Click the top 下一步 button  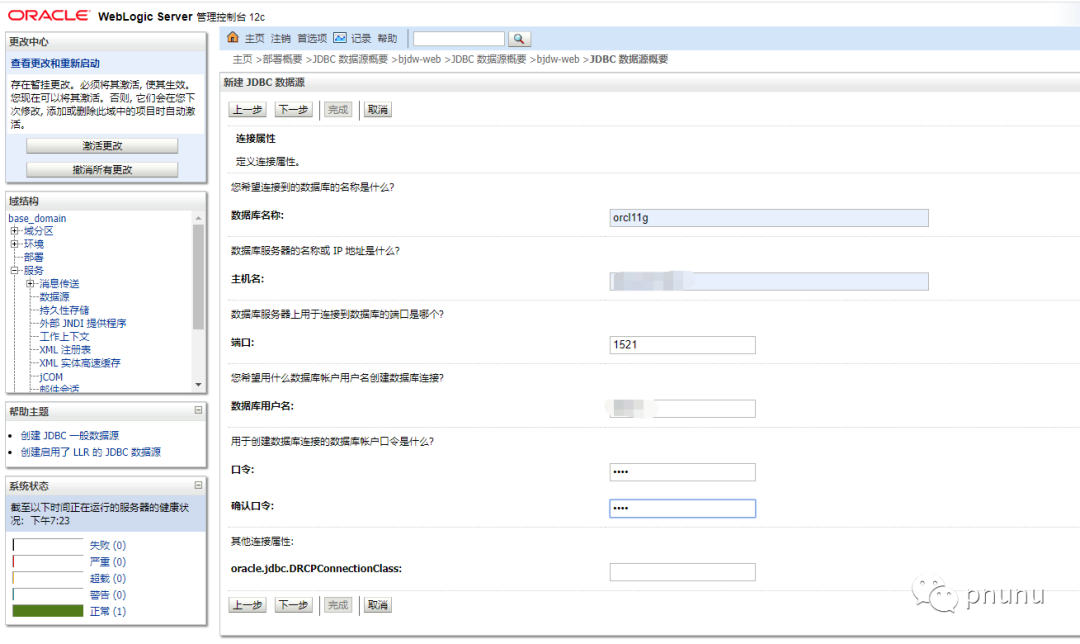(x=293, y=110)
